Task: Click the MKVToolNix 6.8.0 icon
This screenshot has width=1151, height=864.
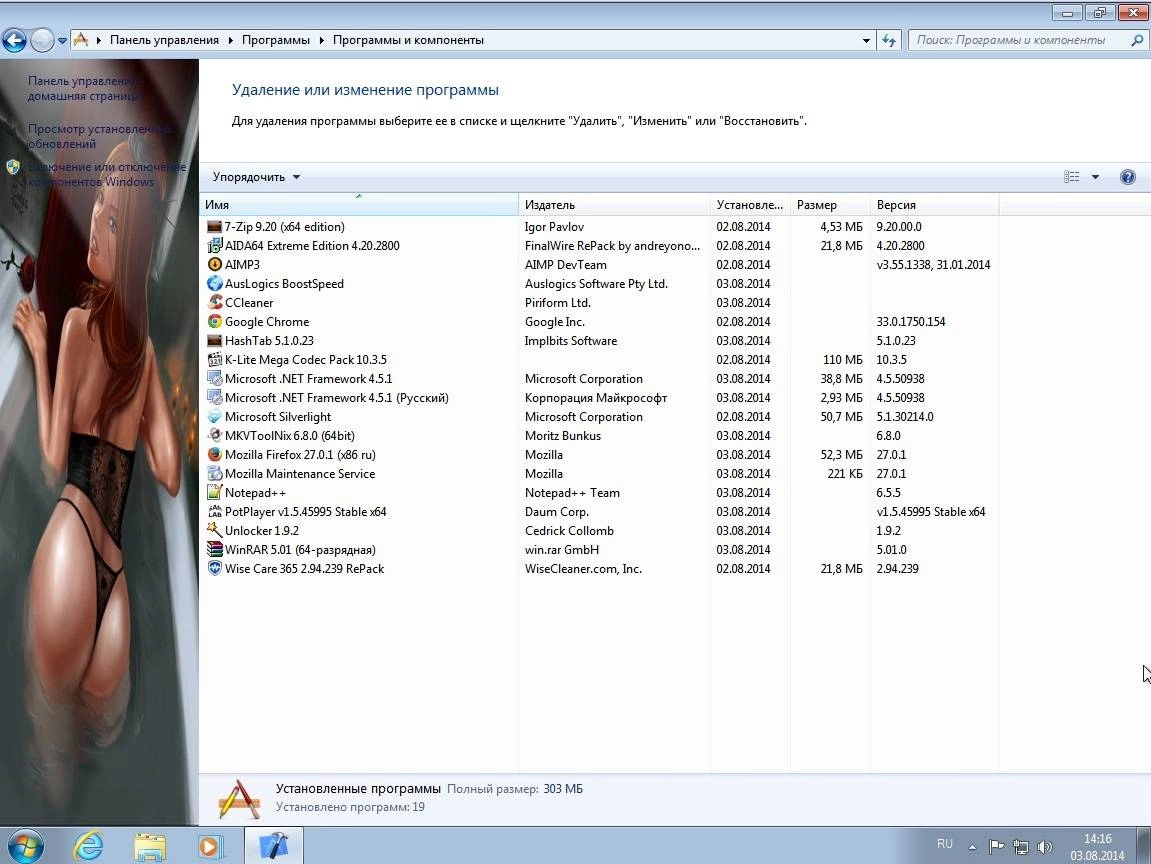Action: (214, 436)
